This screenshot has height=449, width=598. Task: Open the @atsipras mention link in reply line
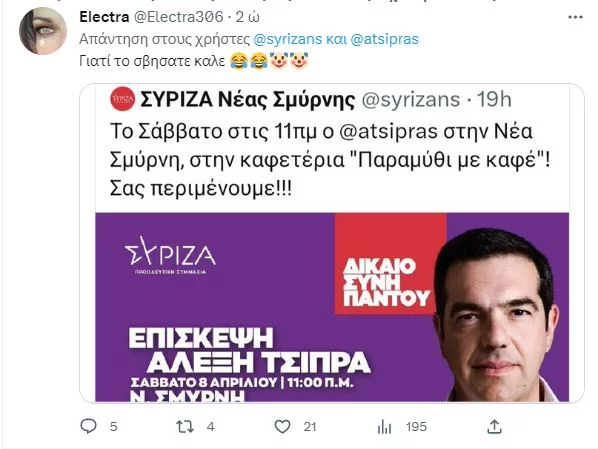(384, 39)
